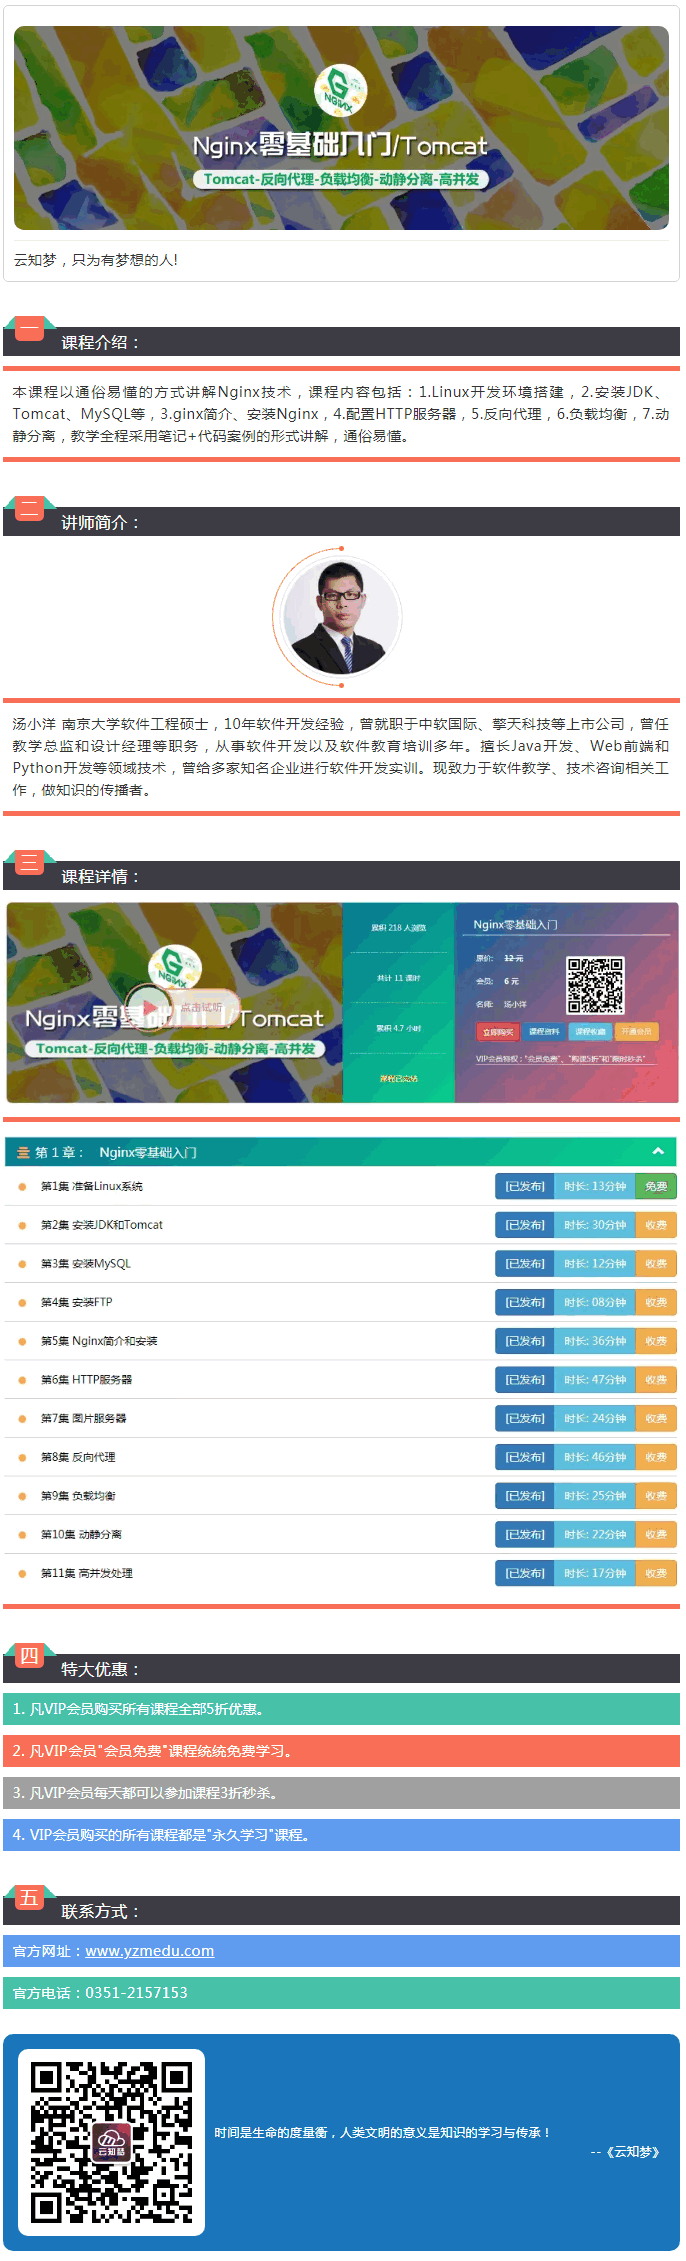Click the orange bullet beside 第3集

[x=22, y=1264]
